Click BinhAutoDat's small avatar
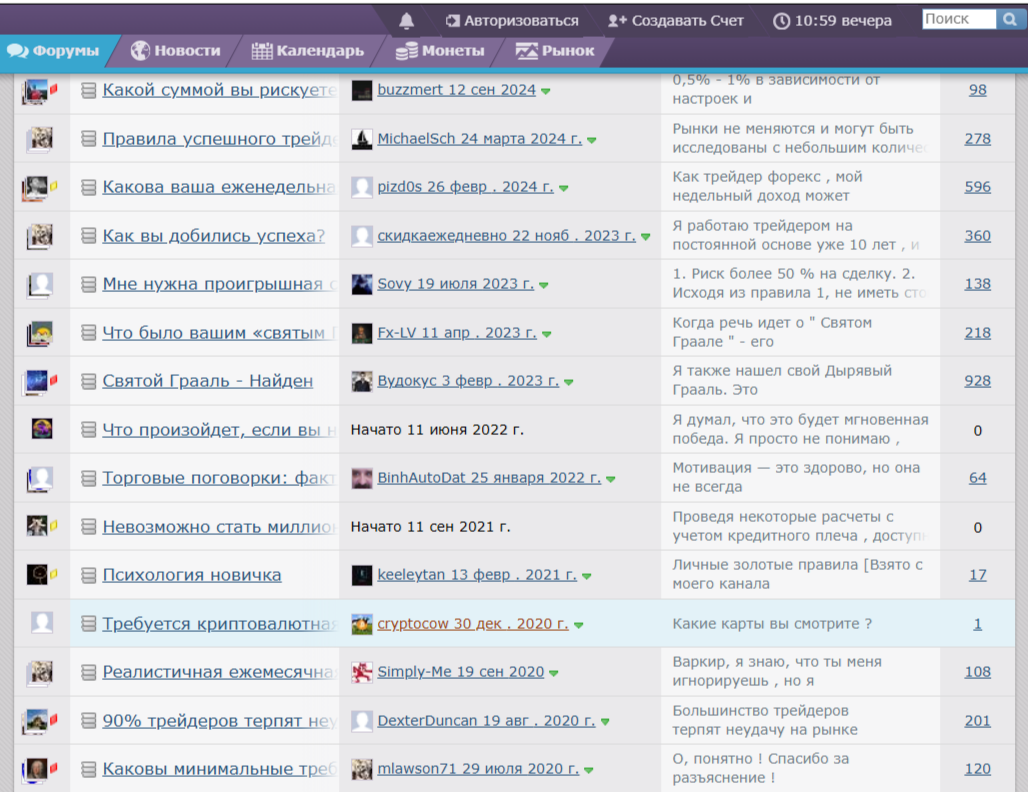This screenshot has height=792, width=1028. coord(362,478)
